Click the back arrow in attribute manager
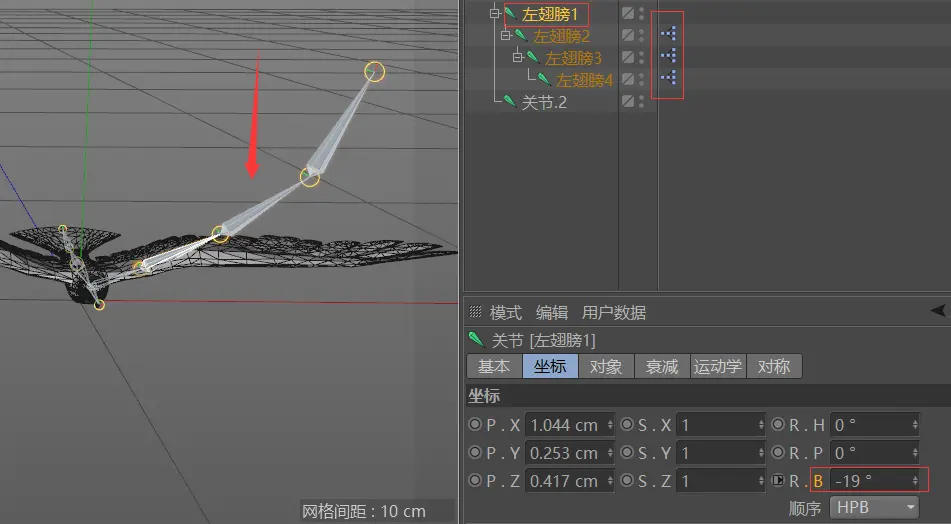The height and width of the screenshot is (524, 951). 937,312
